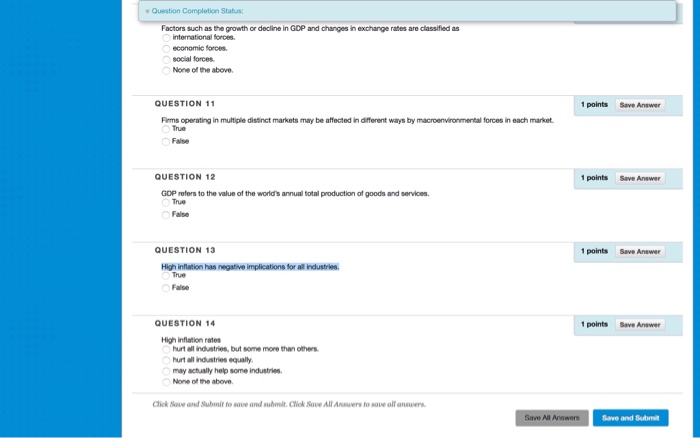Screen dimensions: 700x438
Task: Select False for Question 13
Action: point(166,288)
